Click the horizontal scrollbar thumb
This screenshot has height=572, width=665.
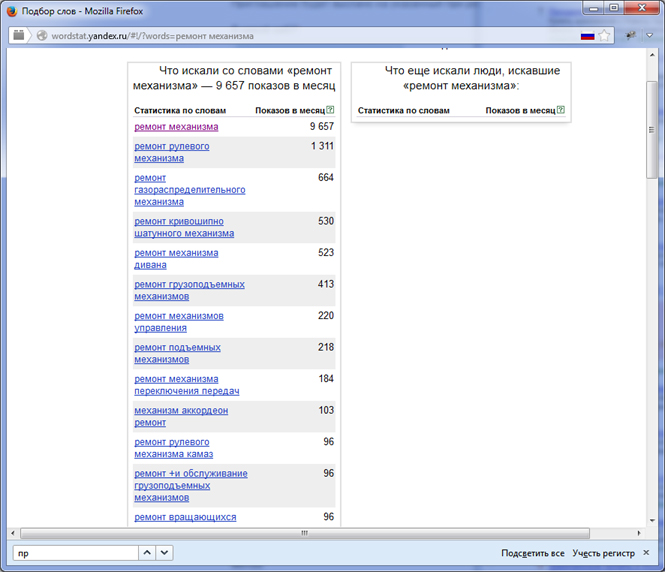point(305,533)
